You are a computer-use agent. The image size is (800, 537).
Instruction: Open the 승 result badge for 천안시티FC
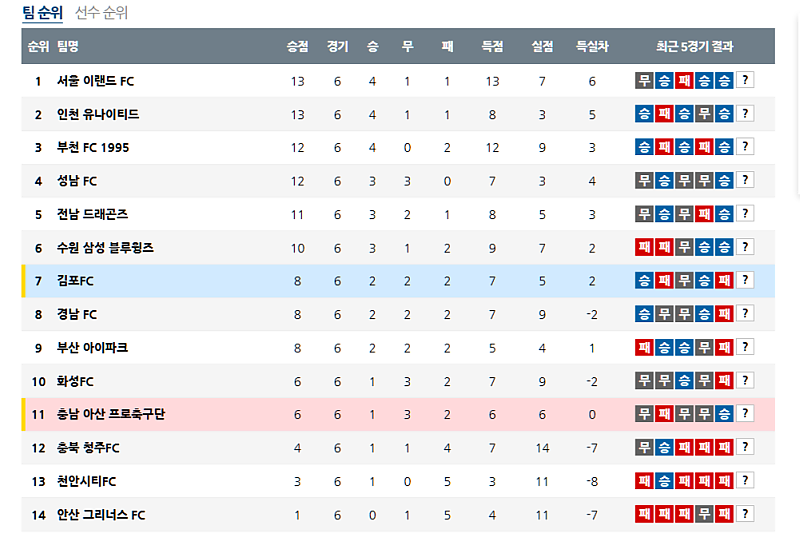click(664, 481)
